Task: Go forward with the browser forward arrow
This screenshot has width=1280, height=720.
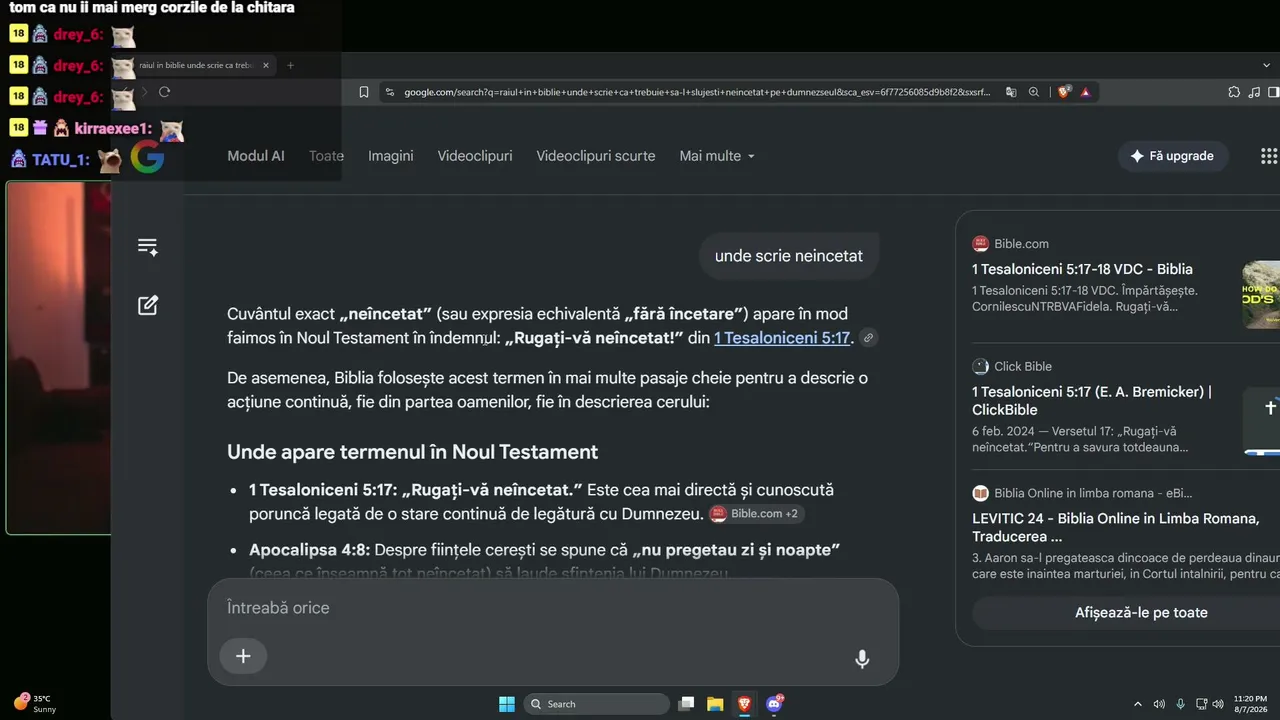Action: [x=143, y=92]
